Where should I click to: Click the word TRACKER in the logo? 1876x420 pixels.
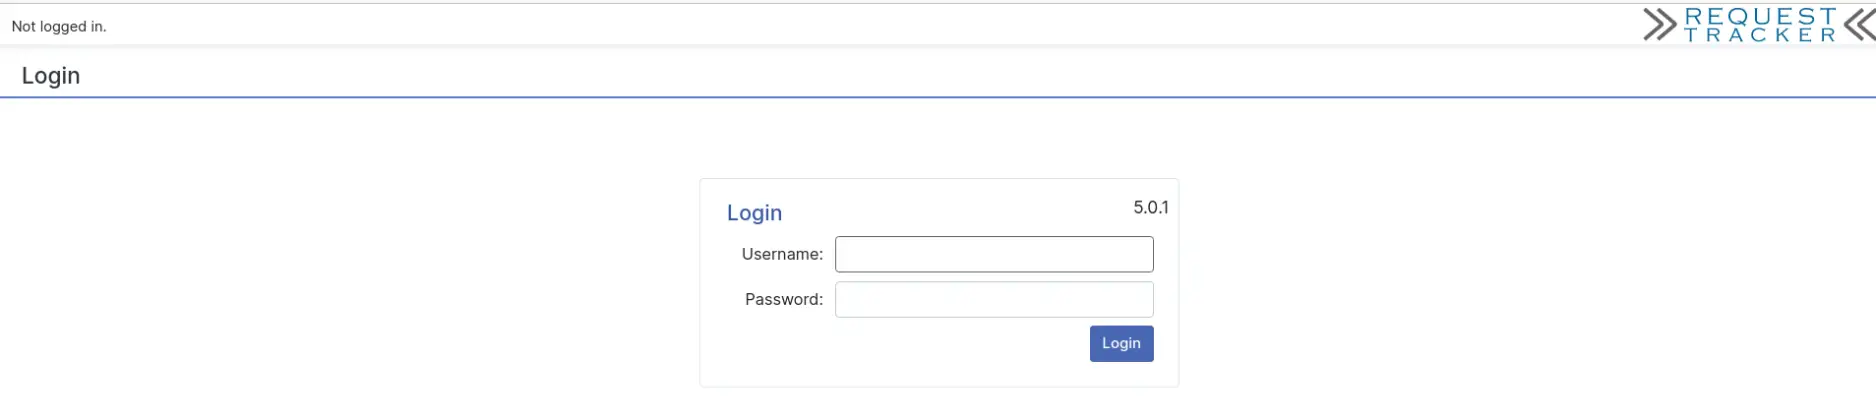click(x=1760, y=35)
